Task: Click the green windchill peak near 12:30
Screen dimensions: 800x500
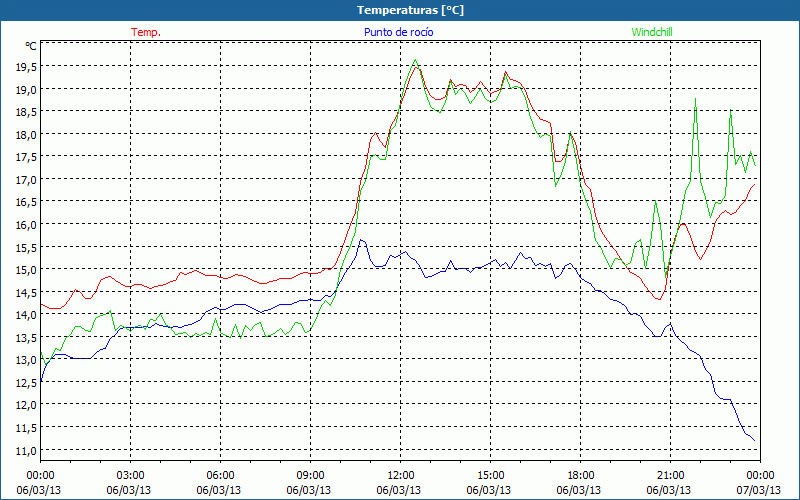Action: 415,60
